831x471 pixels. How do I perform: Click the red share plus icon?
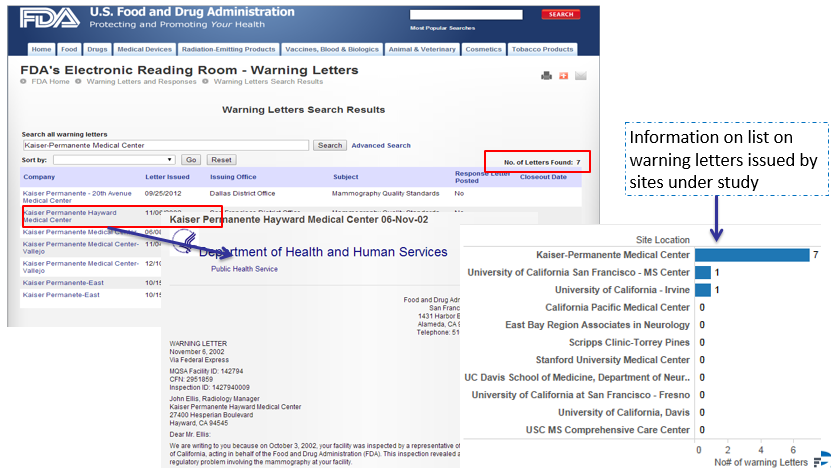[563, 76]
